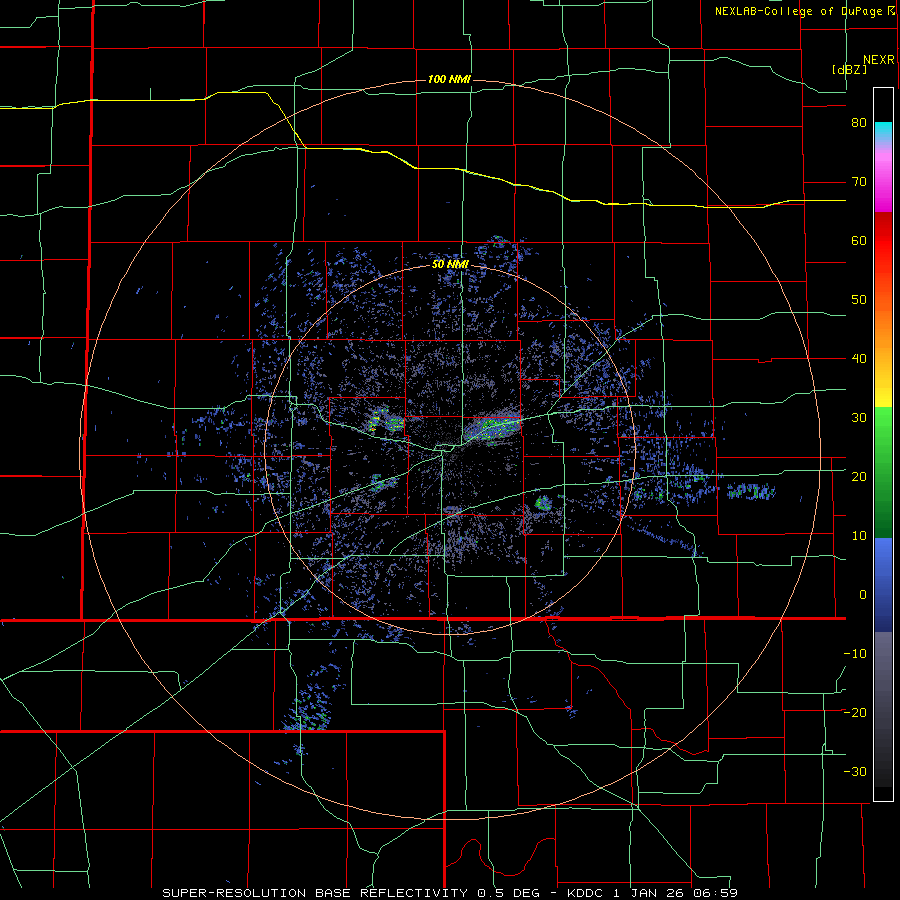
Task: Click the cyan segment of the color bar
Action: [883, 132]
